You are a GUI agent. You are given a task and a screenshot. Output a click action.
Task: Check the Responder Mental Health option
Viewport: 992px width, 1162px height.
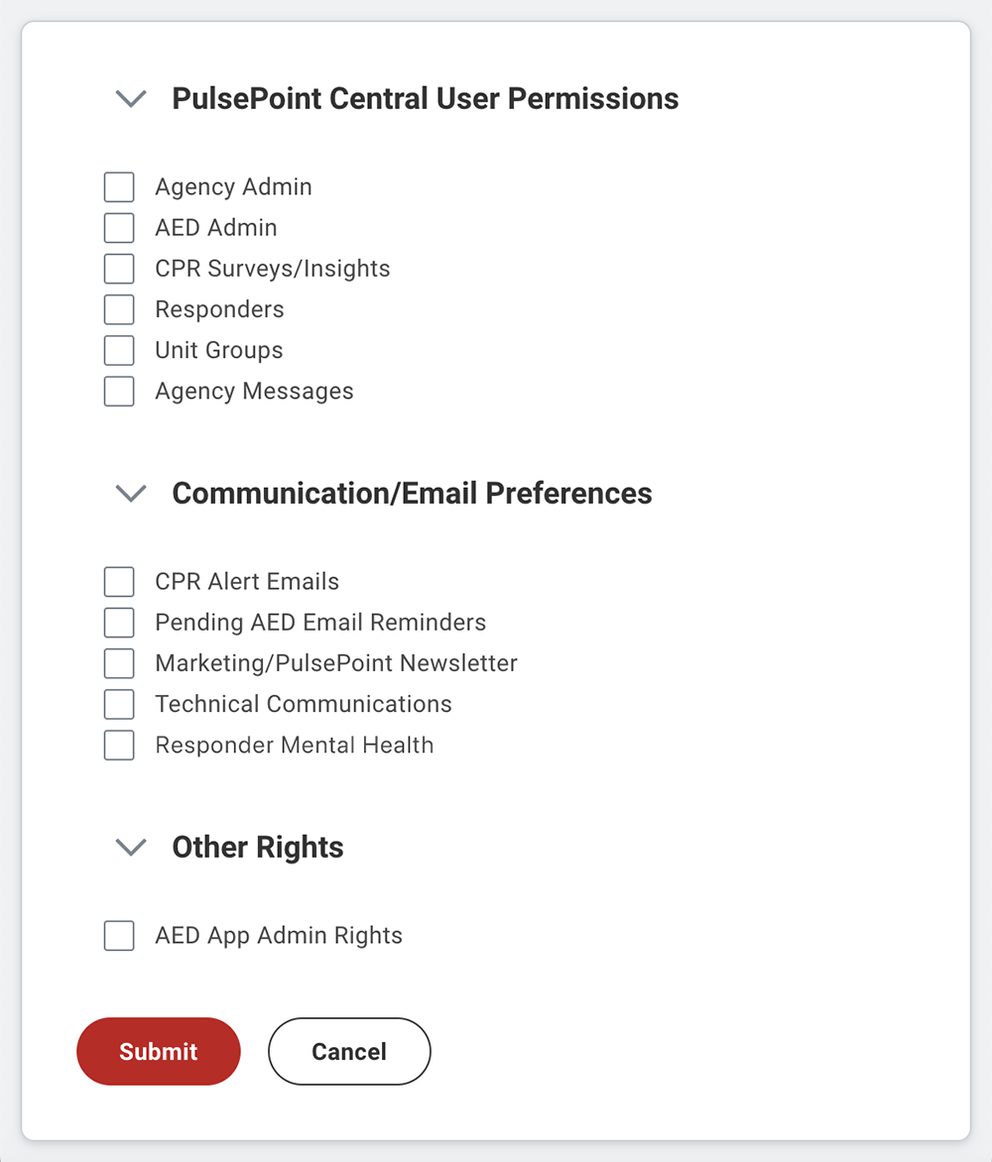(118, 745)
